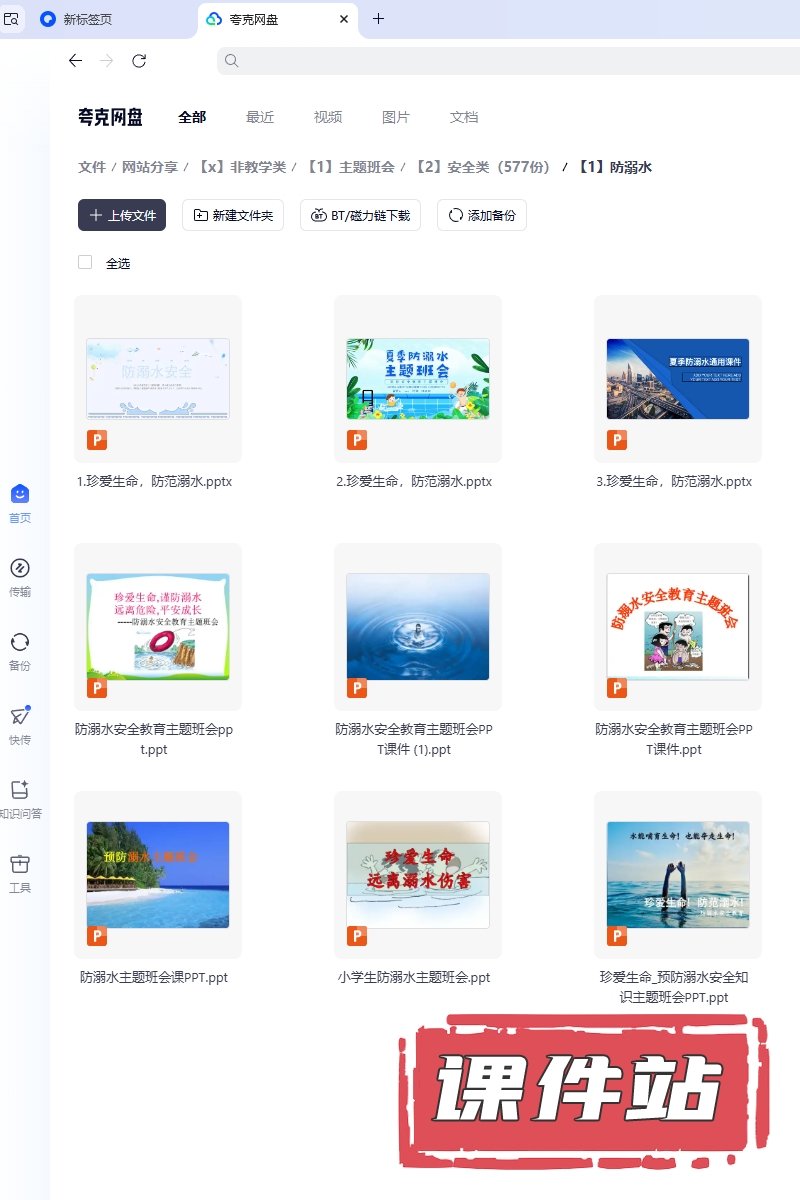Reload the page with refresh icon
This screenshot has width=800, height=1200.
[139, 61]
